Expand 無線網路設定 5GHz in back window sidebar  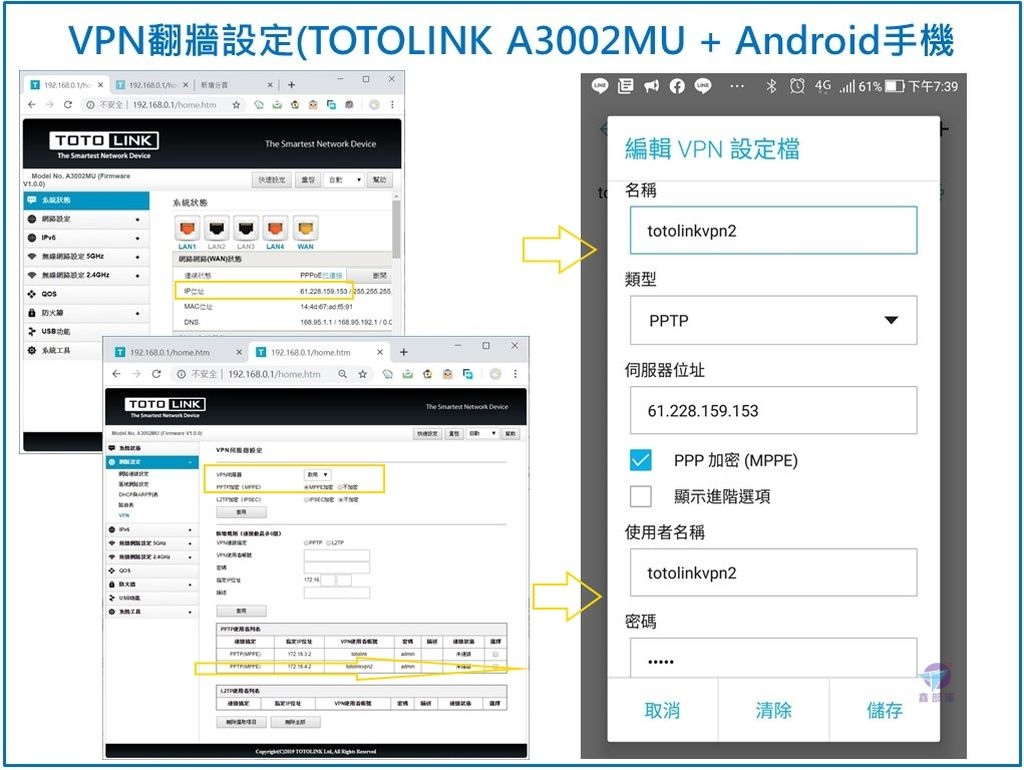click(86, 257)
